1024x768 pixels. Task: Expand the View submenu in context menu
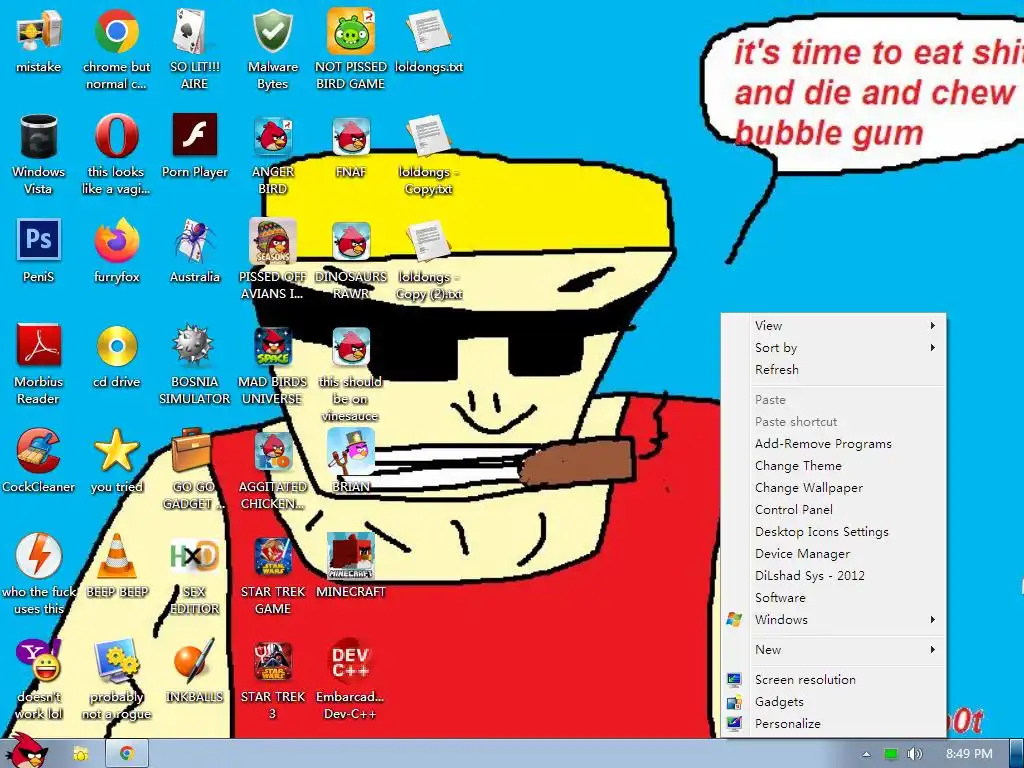point(833,325)
